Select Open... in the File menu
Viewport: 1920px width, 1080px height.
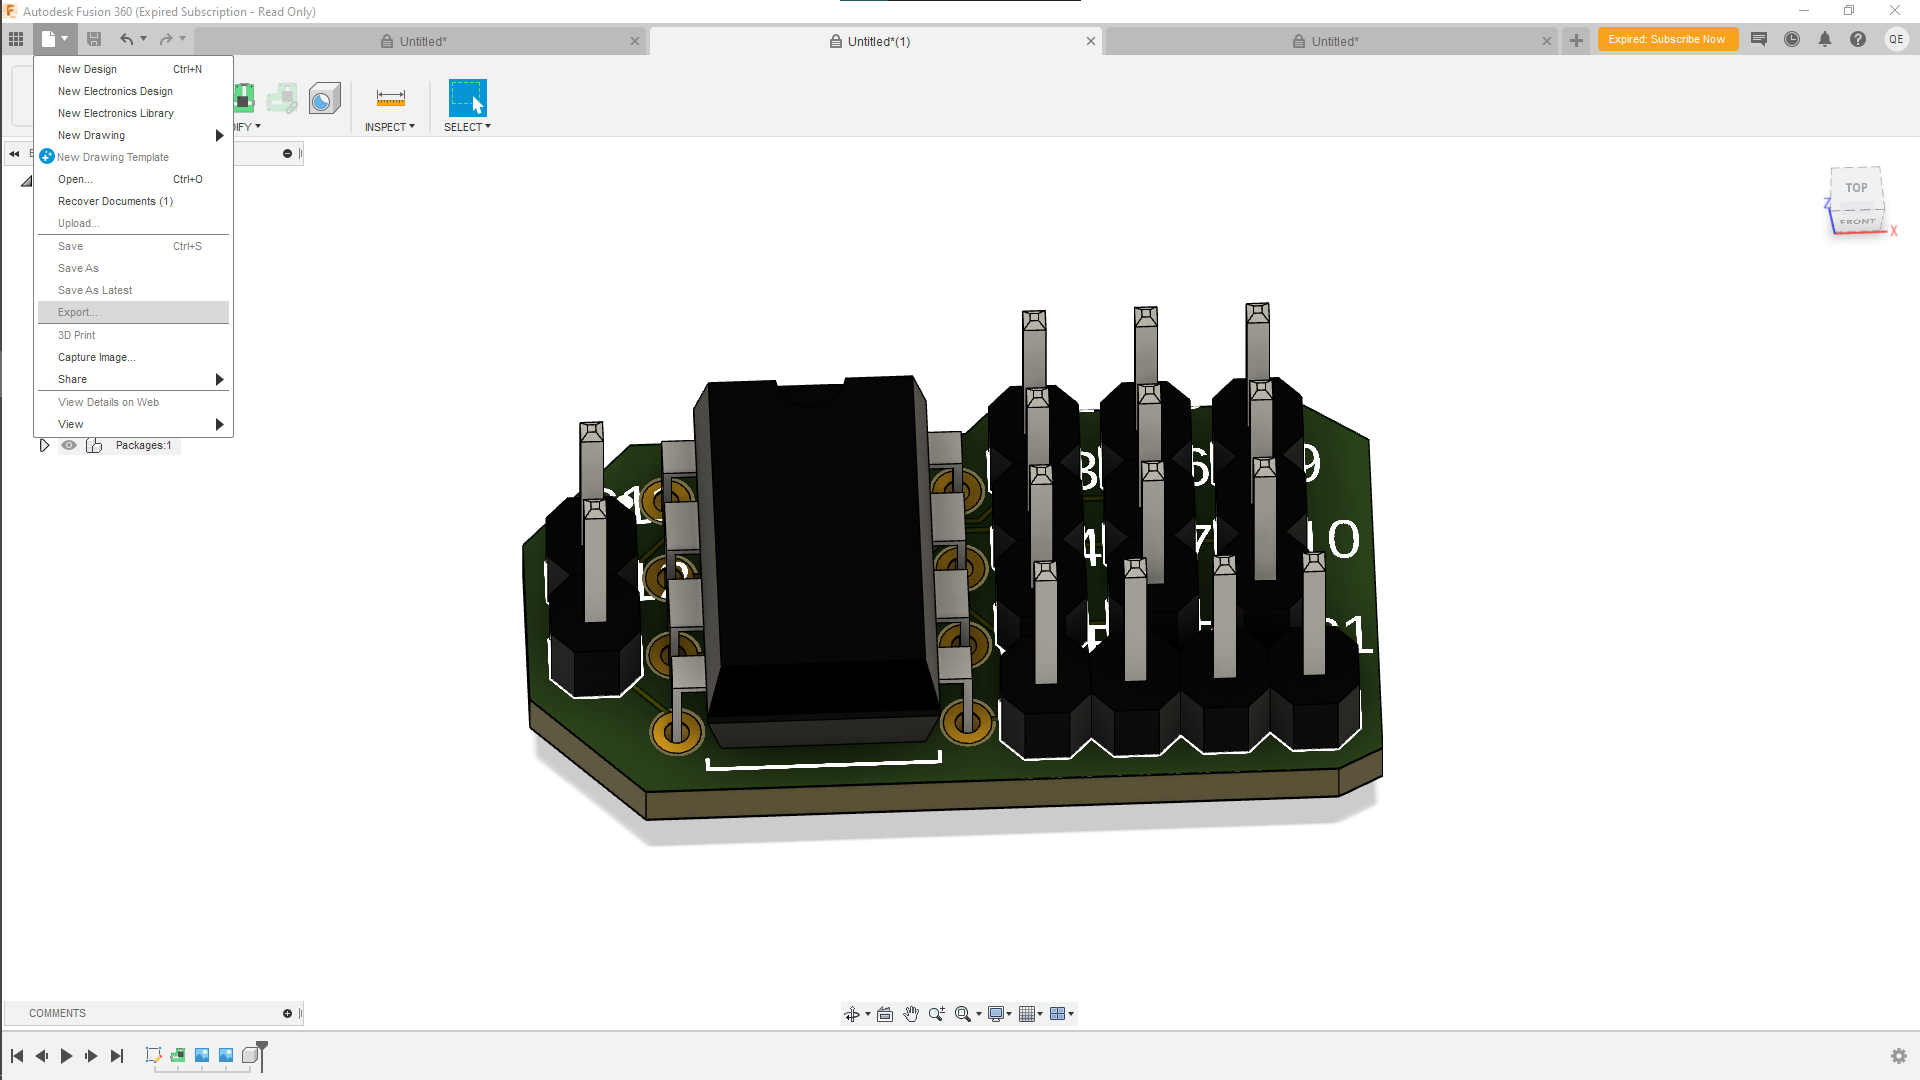(133, 179)
